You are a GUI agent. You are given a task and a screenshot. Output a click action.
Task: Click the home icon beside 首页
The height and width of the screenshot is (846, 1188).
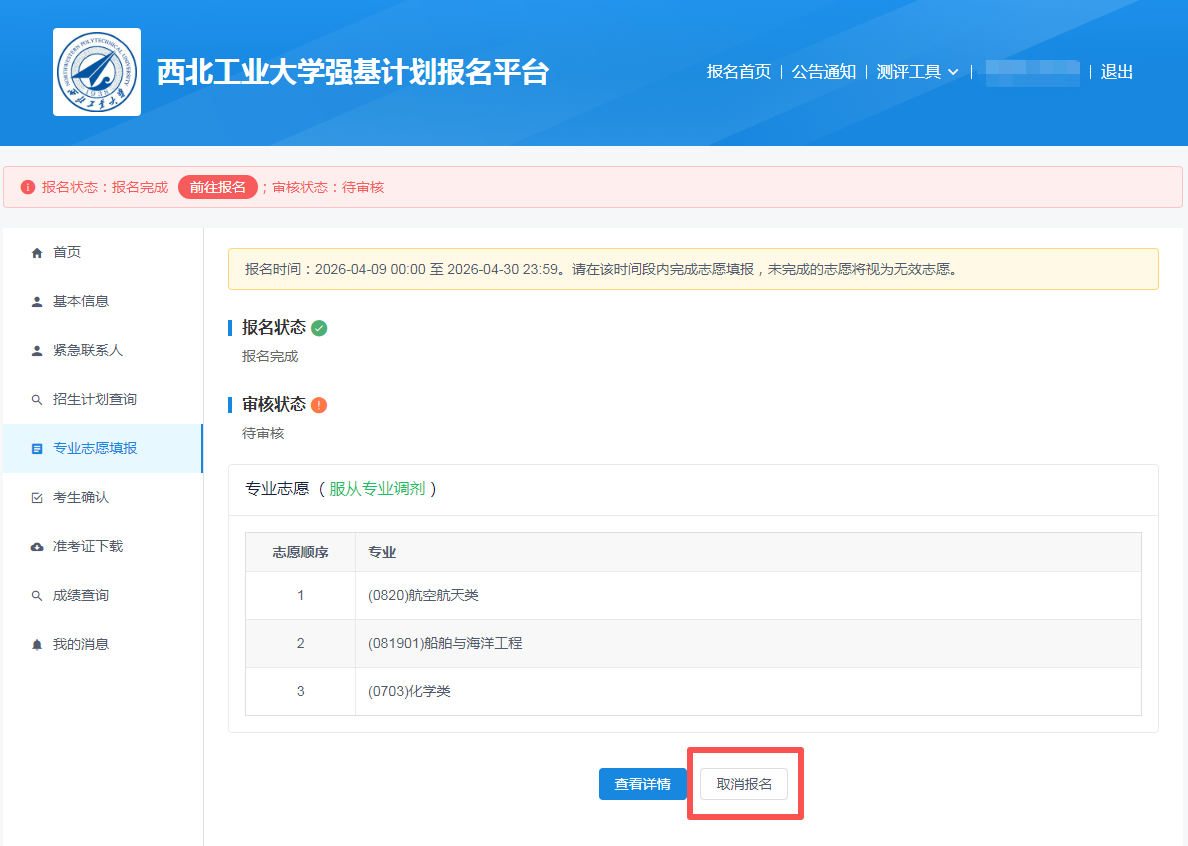coord(37,253)
